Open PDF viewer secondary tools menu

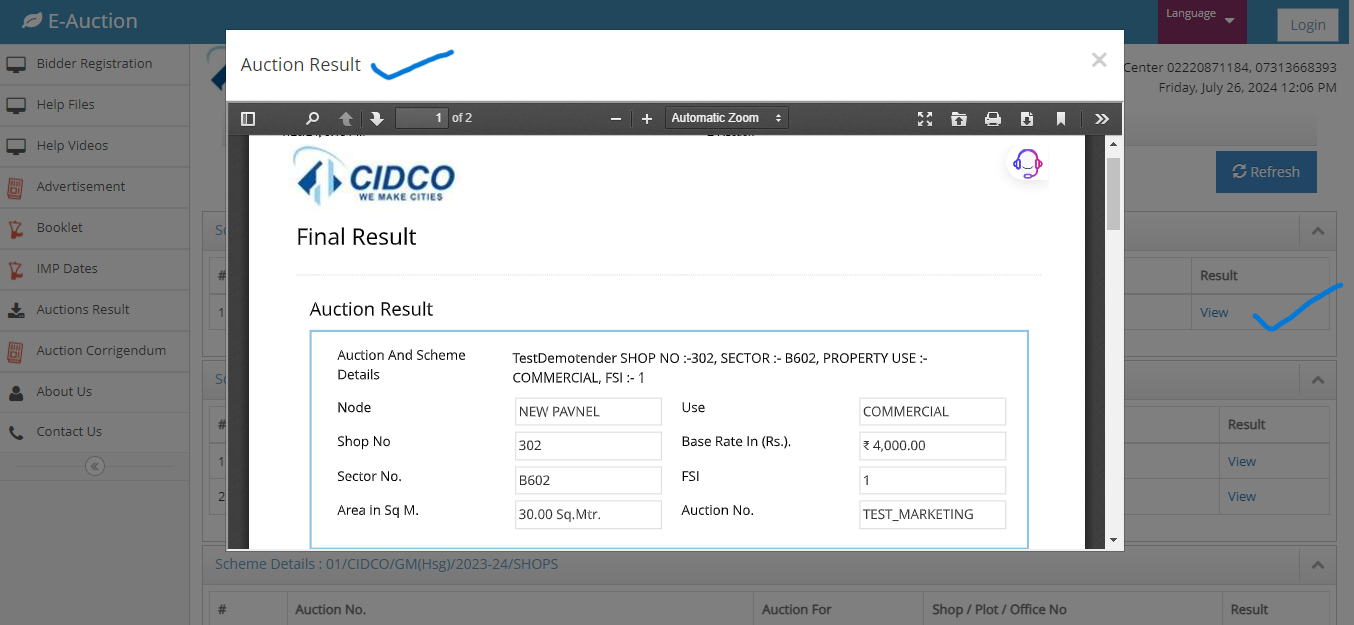[1102, 118]
